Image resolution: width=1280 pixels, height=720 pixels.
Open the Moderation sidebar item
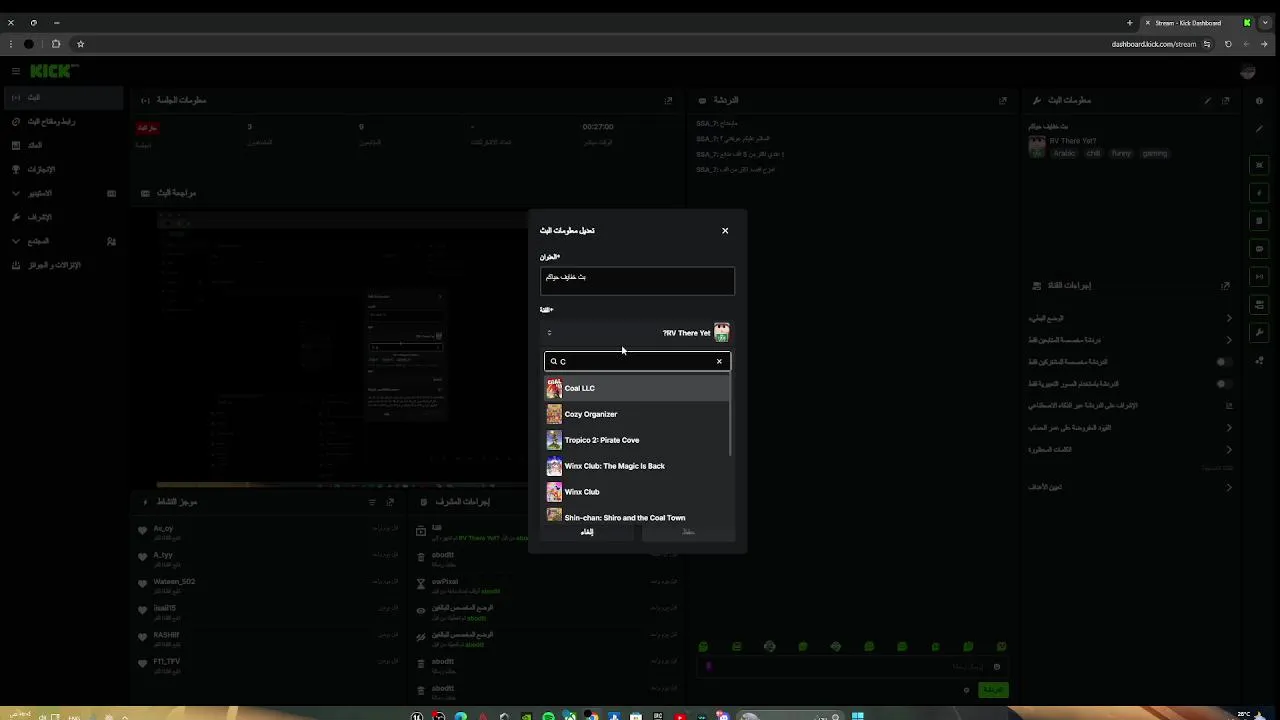coord(62,217)
